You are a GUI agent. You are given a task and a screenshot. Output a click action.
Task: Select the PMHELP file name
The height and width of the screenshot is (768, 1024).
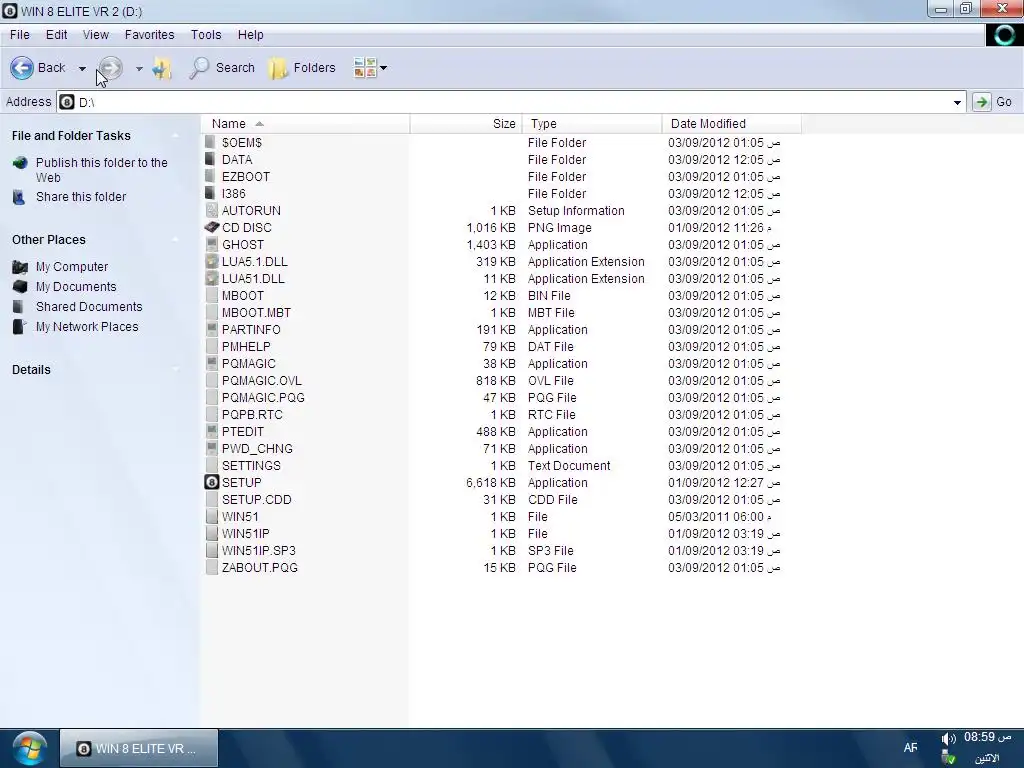point(246,347)
